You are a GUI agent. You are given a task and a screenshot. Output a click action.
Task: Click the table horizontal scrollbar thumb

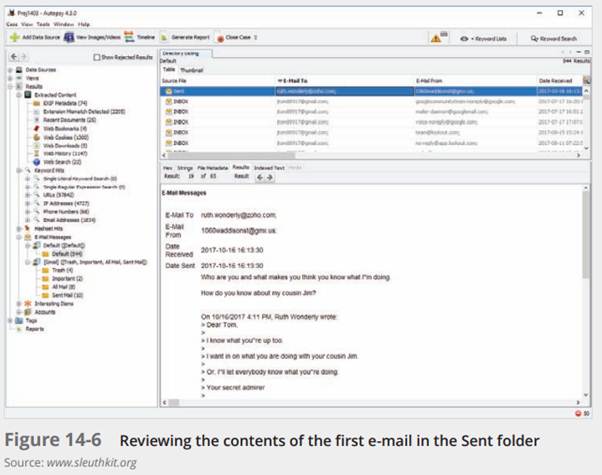pos(232,155)
